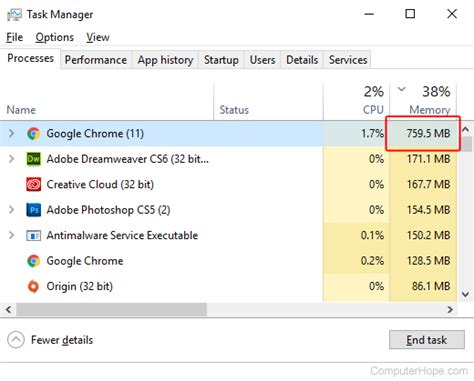Select the Adobe Dreamweaver CS6 icon
This screenshot has width=474, height=381.
(33, 159)
